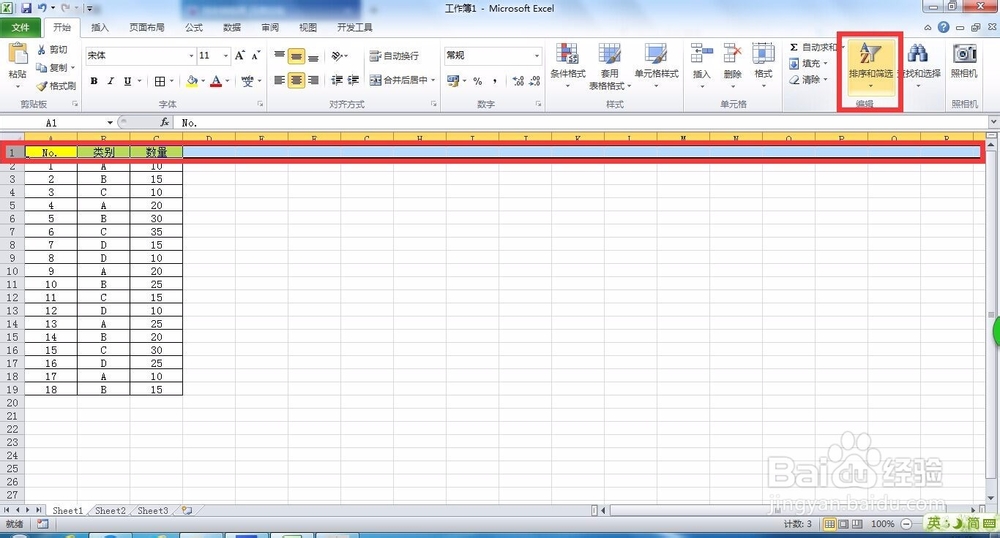The image size is (1000, 538).
Task: Switch to the Data tab
Action: [x=232, y=27]
